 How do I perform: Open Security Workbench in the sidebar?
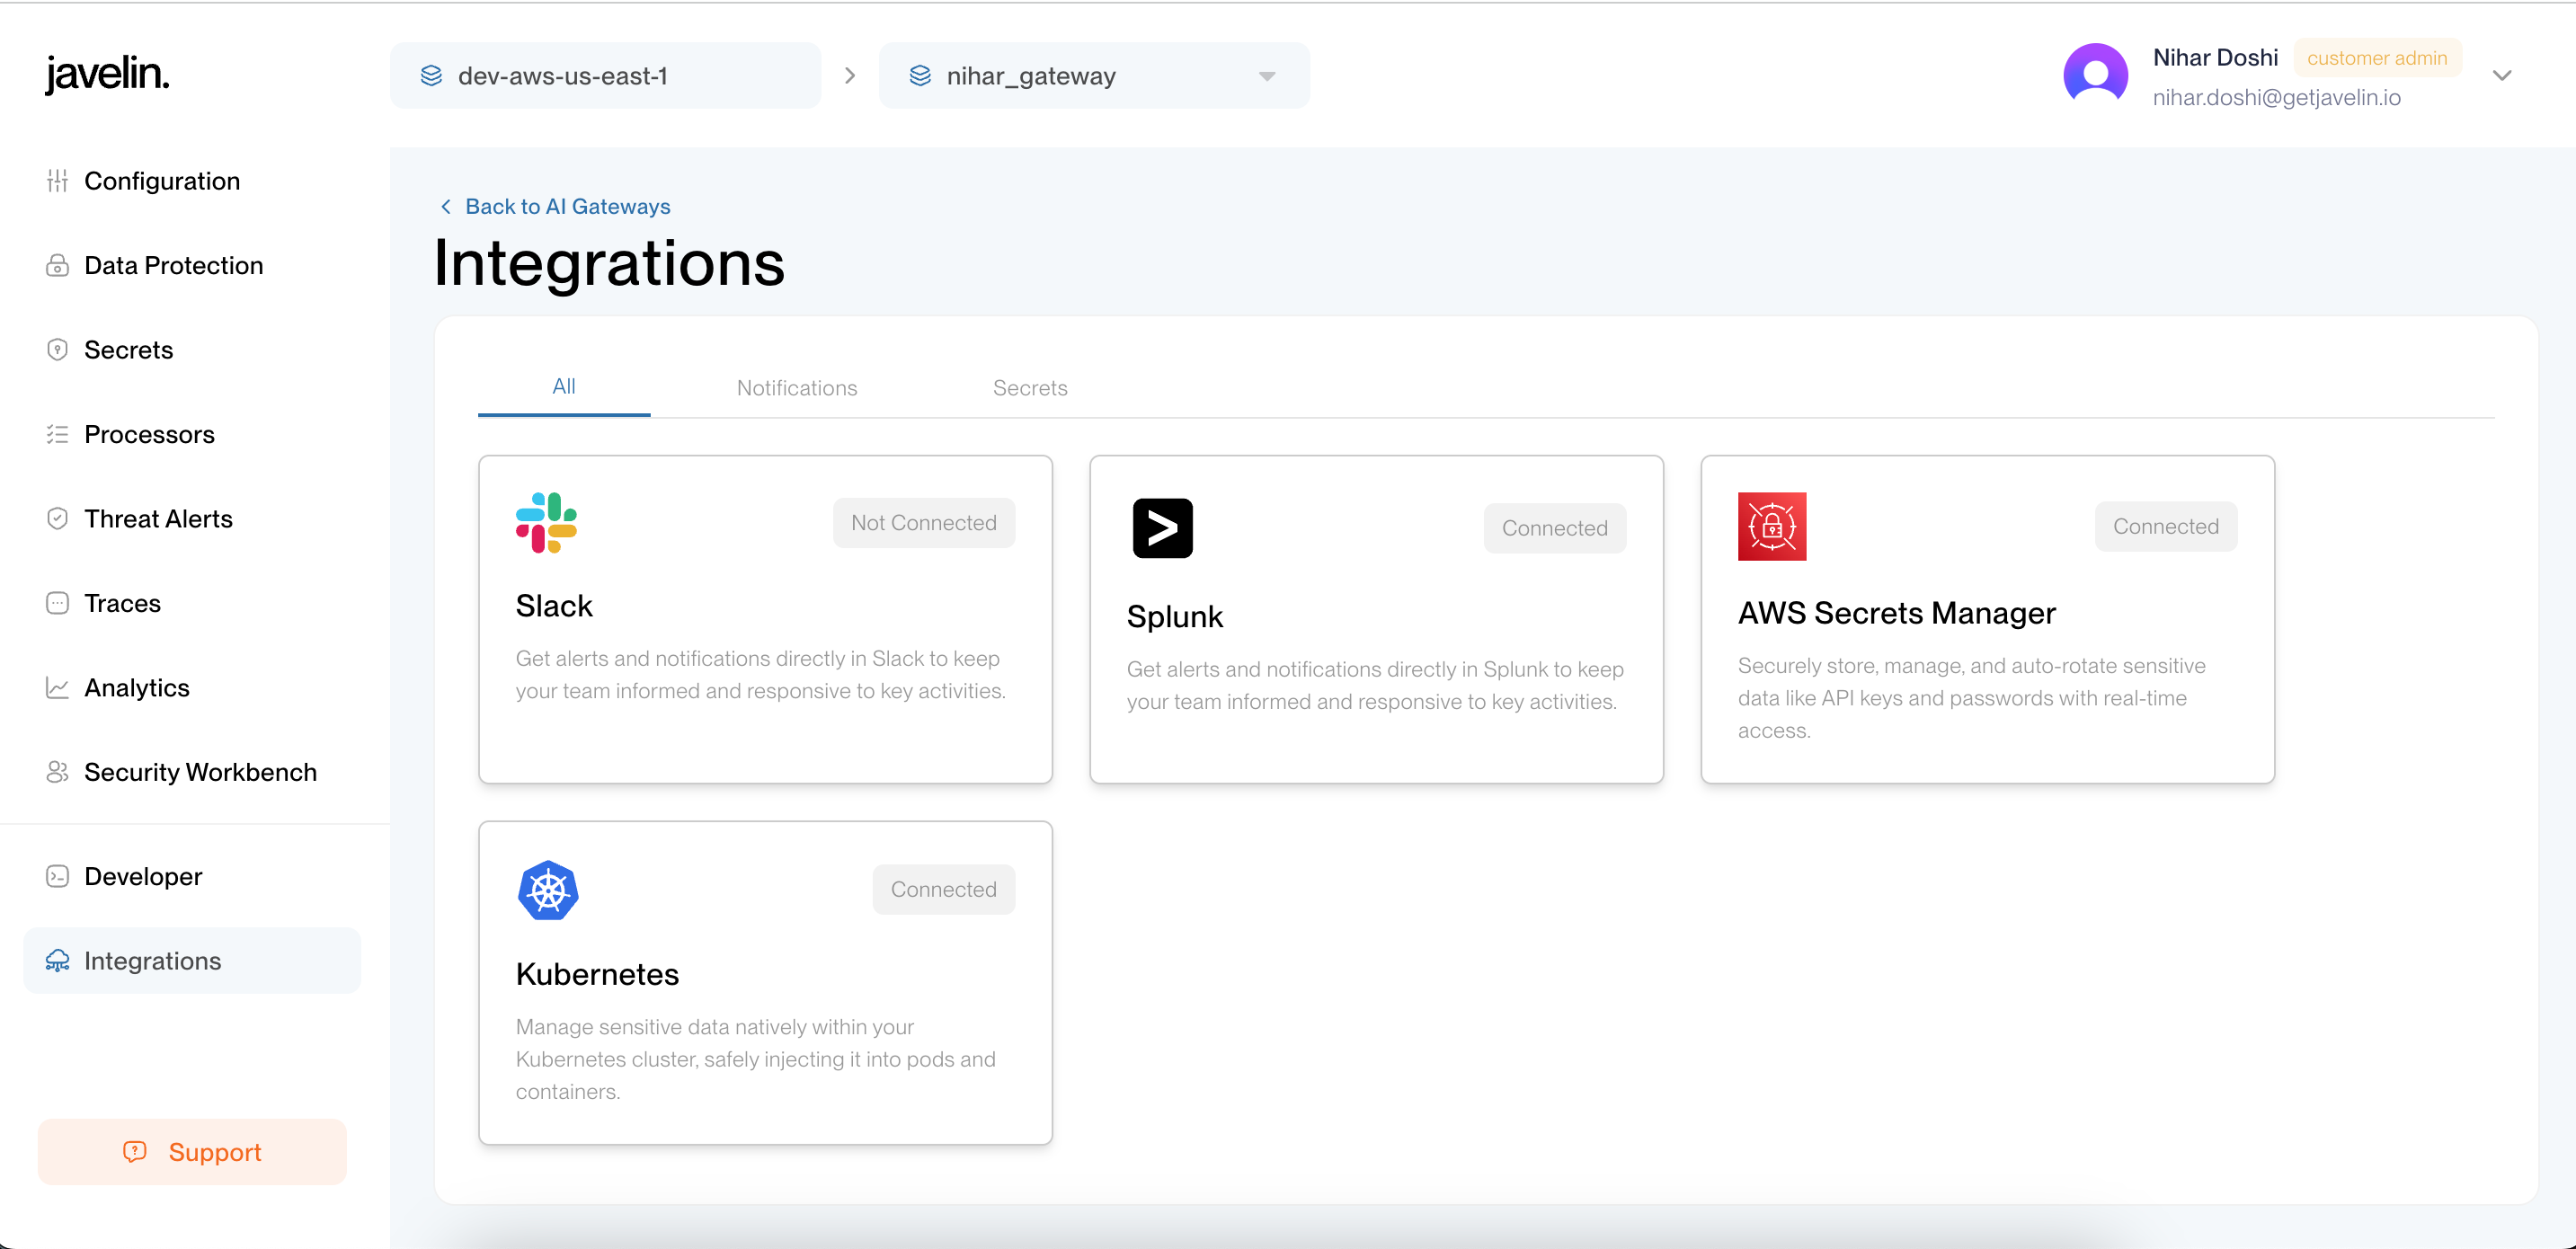coord(200,772)
